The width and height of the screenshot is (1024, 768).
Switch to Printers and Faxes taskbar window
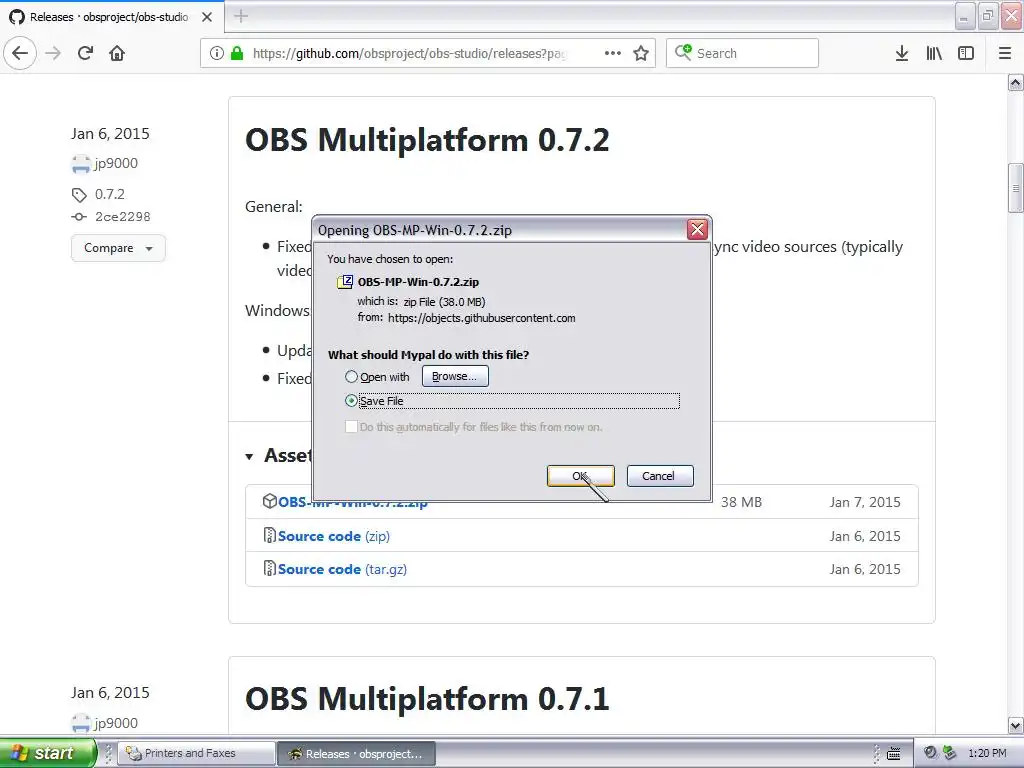point(197,754)
